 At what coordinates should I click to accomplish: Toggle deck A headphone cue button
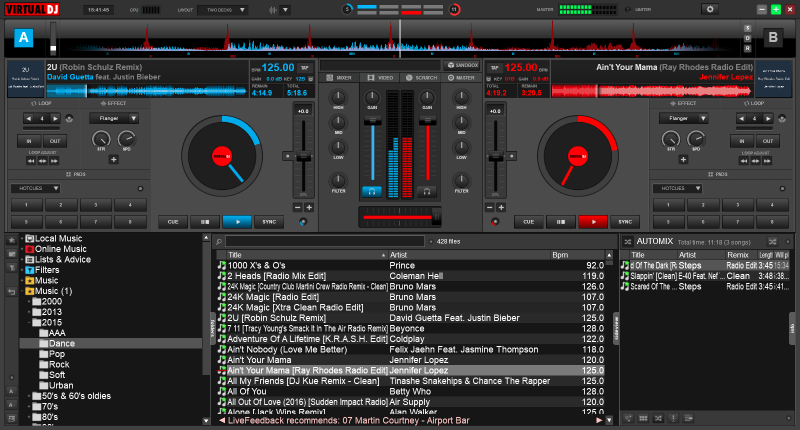click(371, 191)
